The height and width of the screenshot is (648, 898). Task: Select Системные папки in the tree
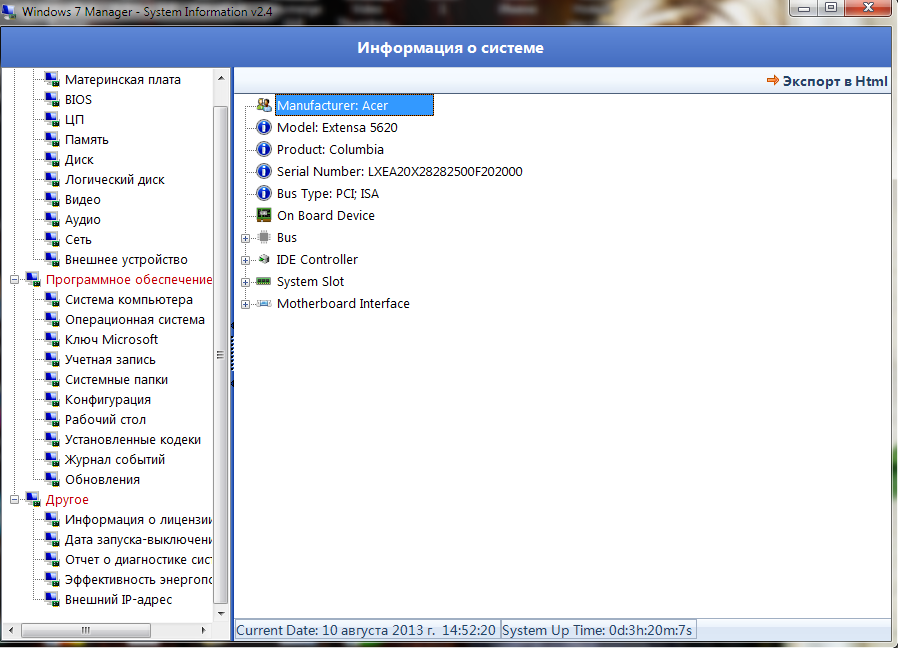(x=116, y=379)
